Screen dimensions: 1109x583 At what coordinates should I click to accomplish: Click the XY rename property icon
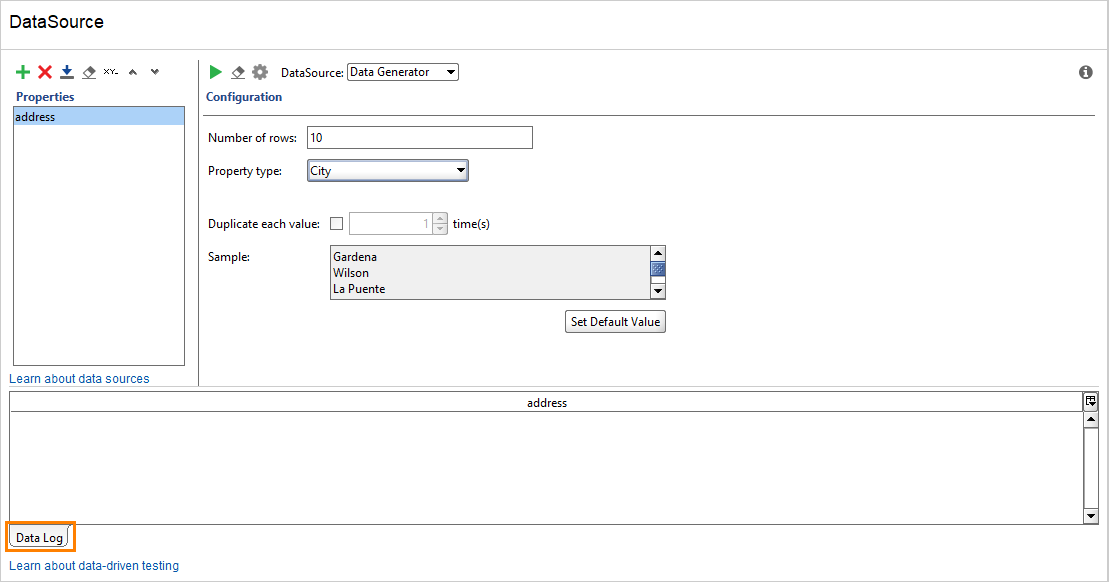pos(111,71)
